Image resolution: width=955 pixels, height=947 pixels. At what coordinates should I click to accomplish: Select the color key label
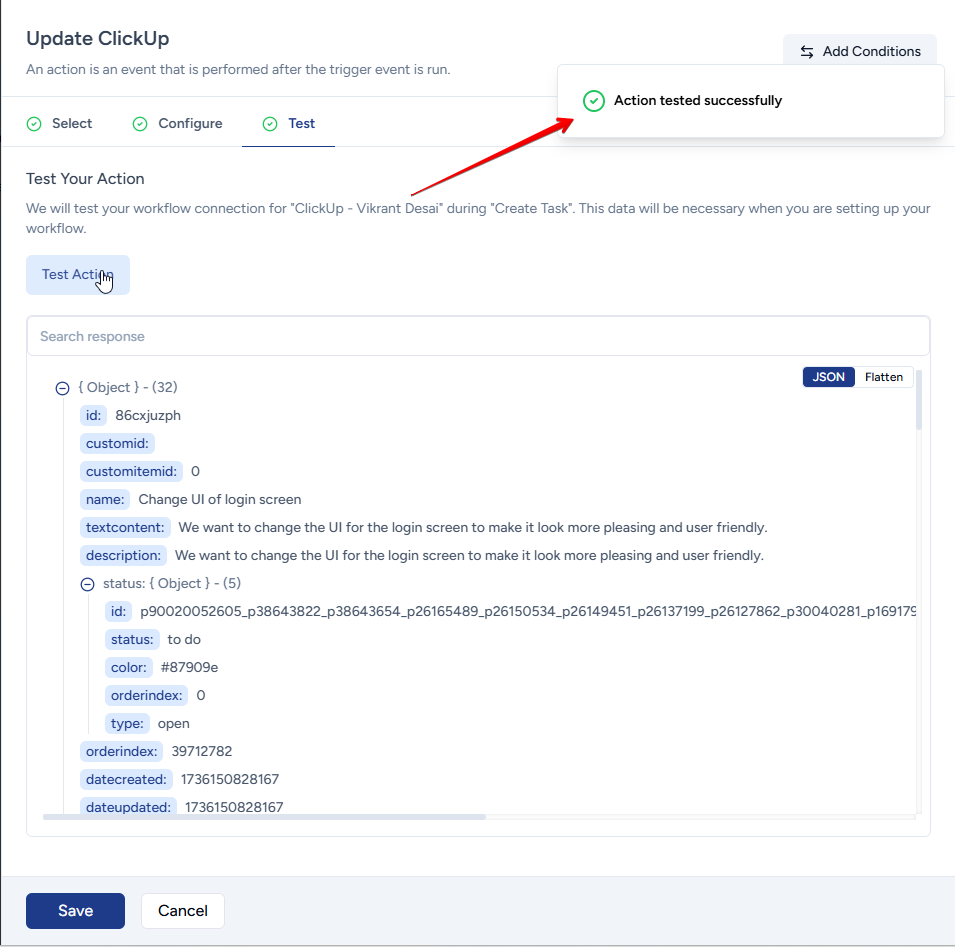pos(130,667)
